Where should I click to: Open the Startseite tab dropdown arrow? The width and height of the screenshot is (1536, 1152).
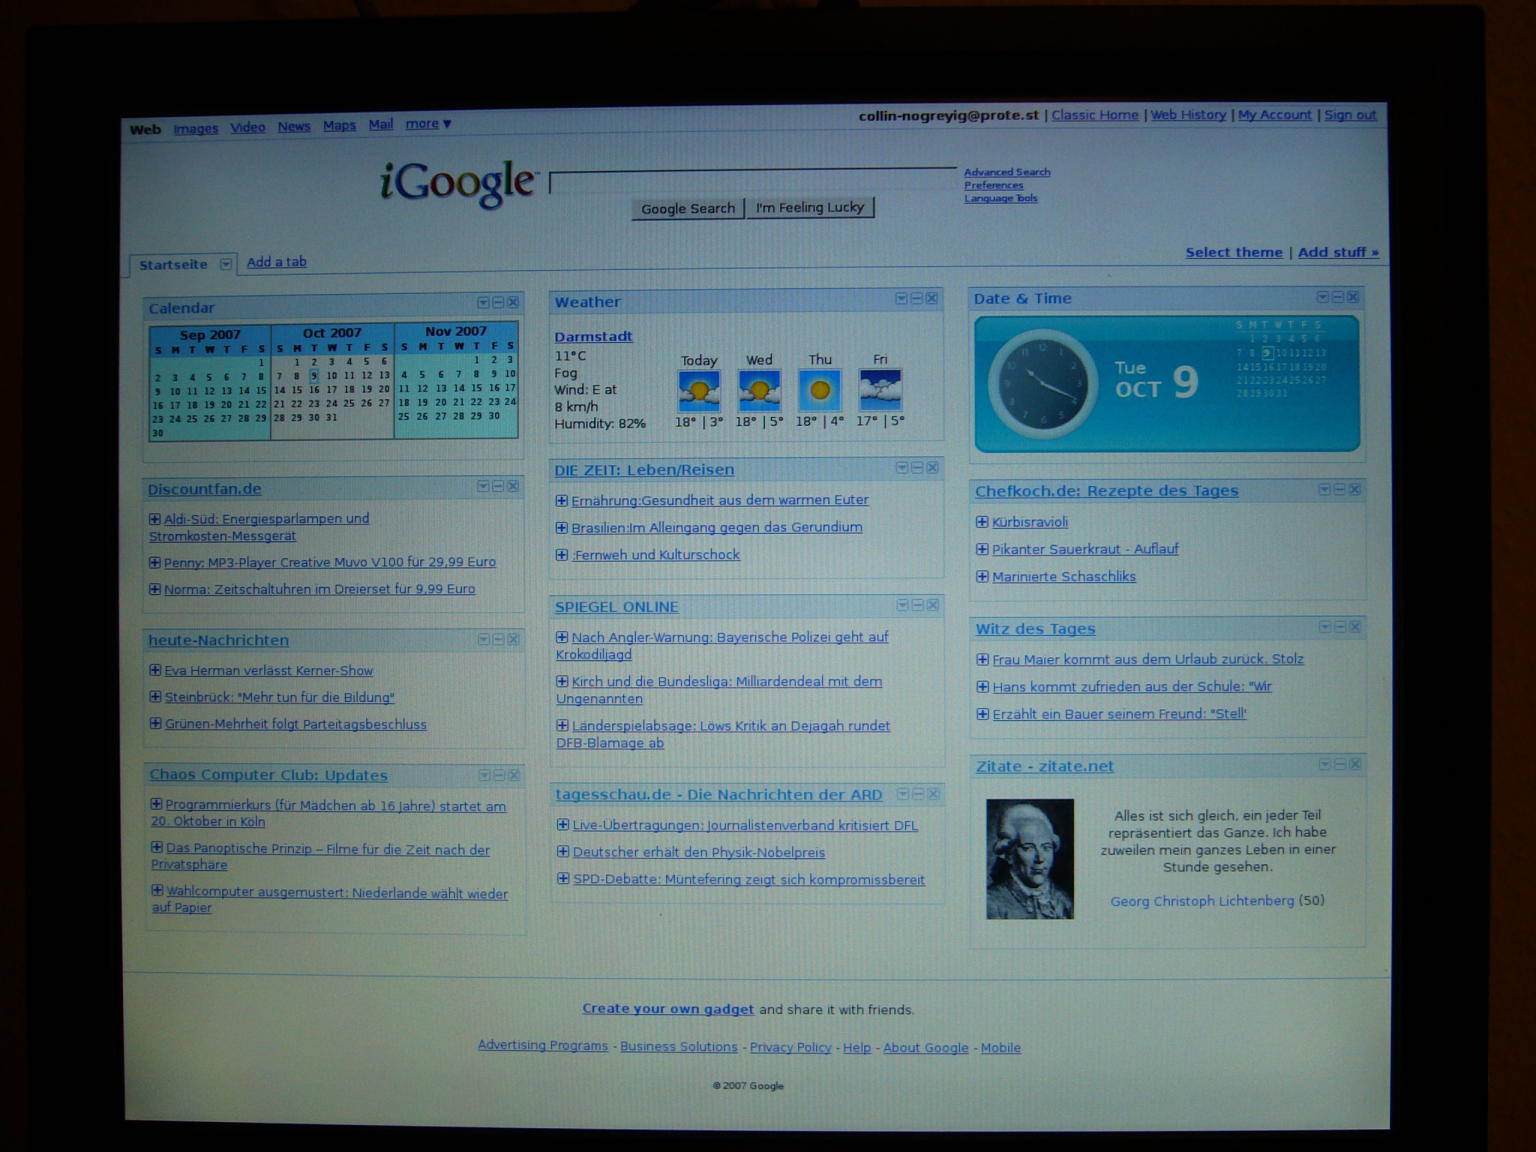pyautogui.click(x=226, y=264)
